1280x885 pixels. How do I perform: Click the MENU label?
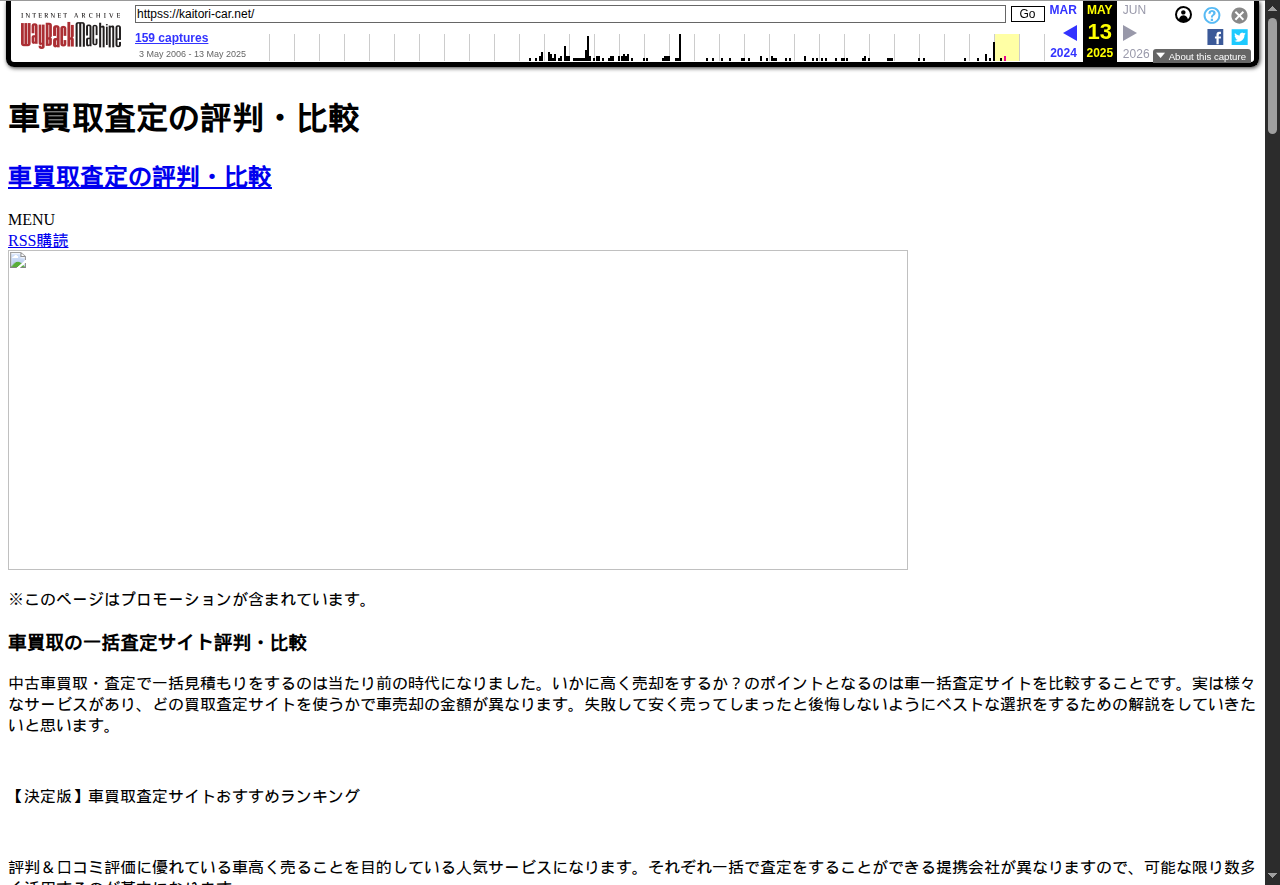pyautogui.click(x=31, y=220)
